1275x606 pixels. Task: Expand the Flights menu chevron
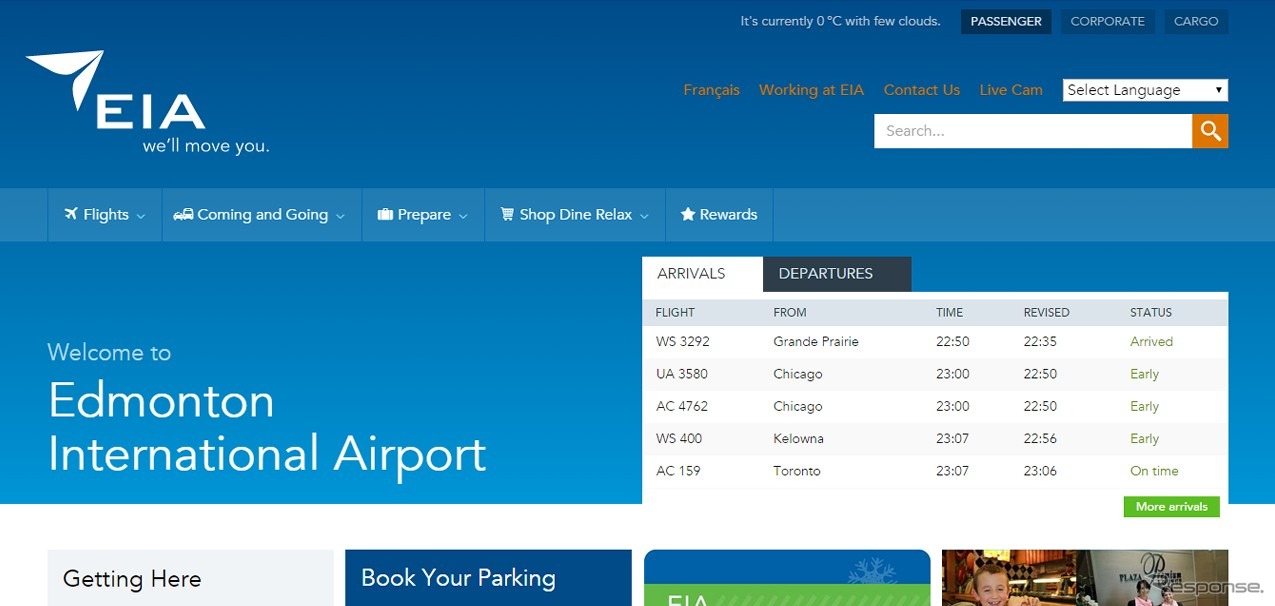click(141, 216)
